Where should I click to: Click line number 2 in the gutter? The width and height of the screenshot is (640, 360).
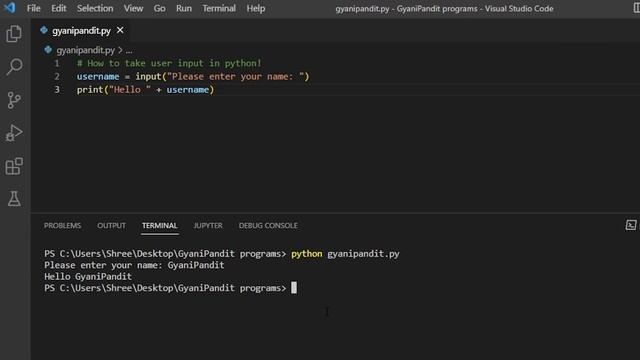pos(57,76)
